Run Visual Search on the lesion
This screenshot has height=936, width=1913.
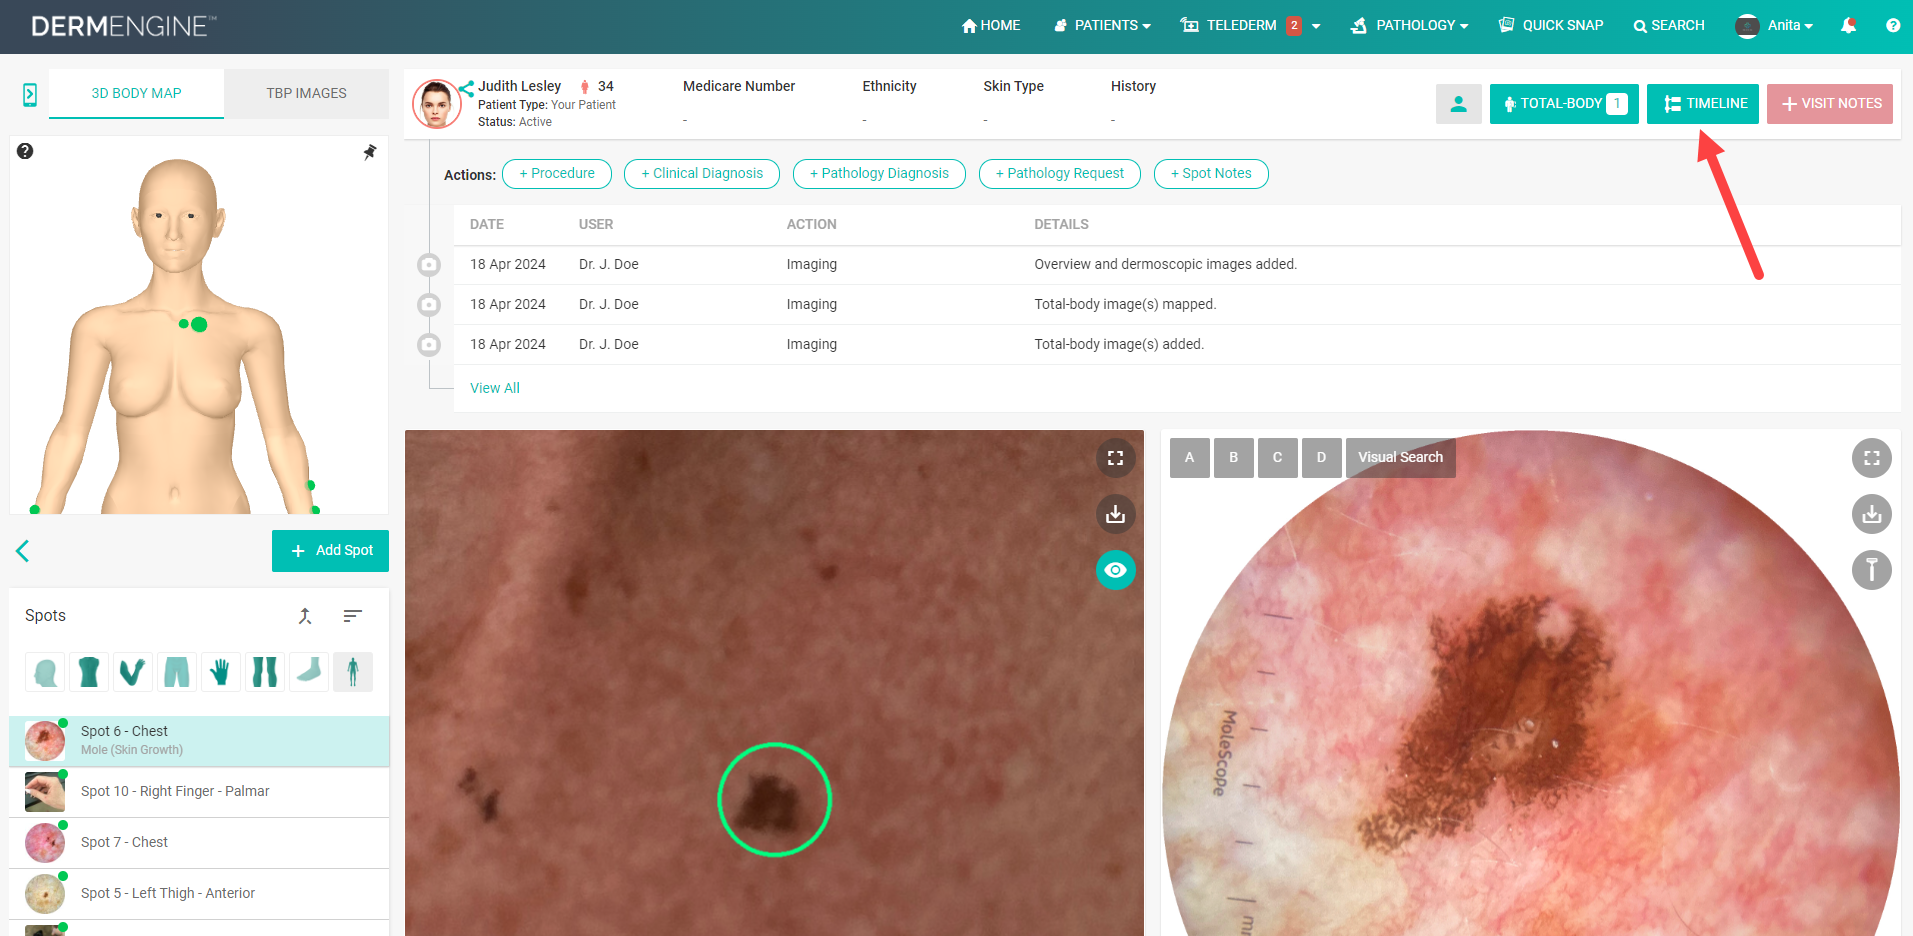click(x=1401, y=458)
